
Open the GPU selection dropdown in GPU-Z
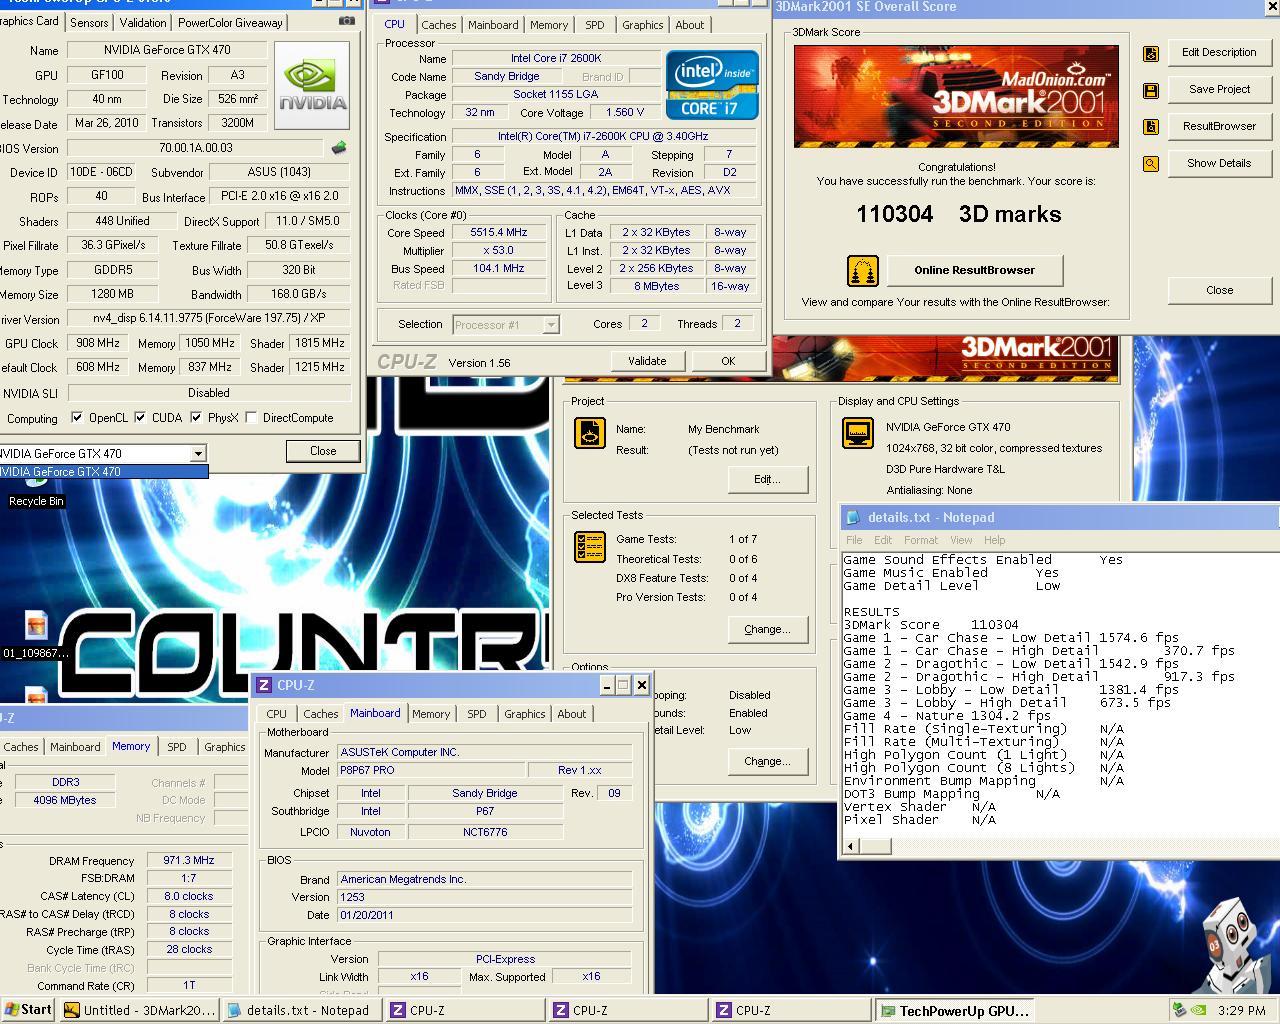coord(198,454)
